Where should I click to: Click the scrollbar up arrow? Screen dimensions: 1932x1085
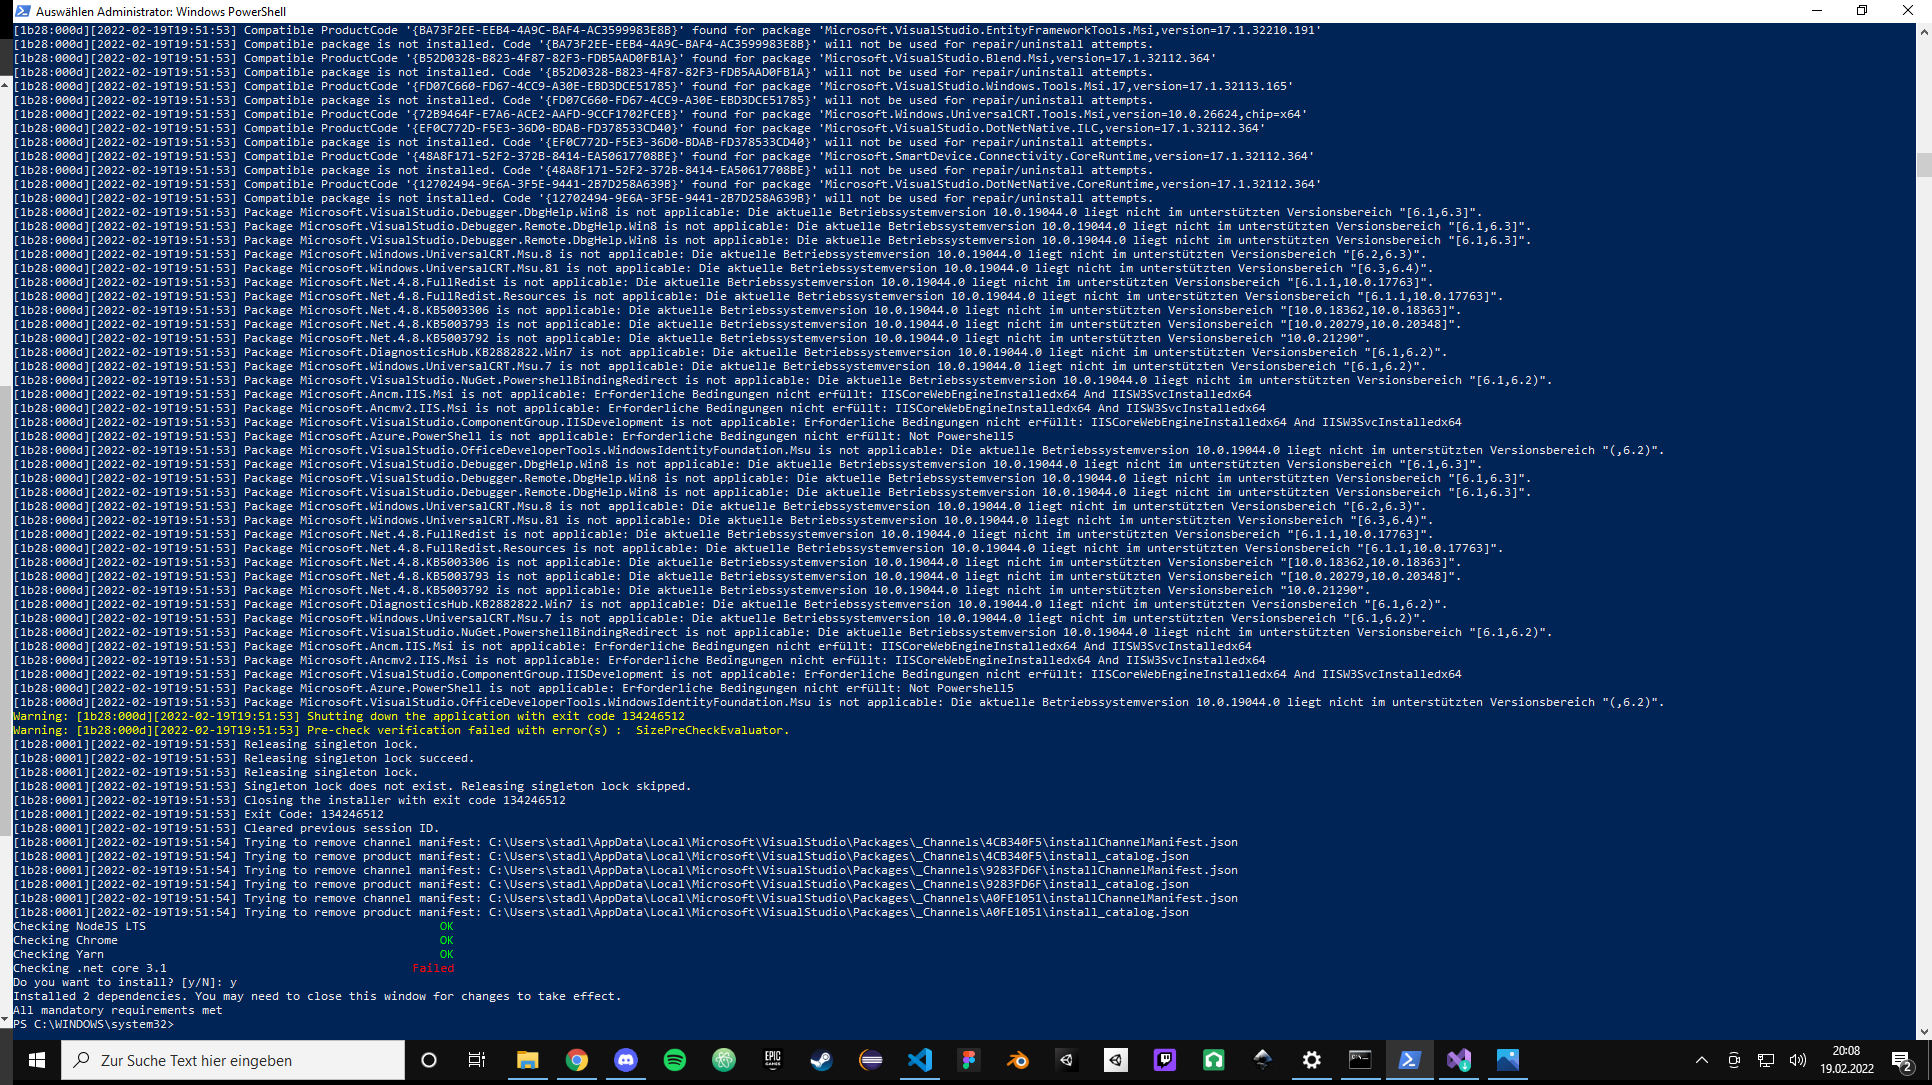point(1924,32)
